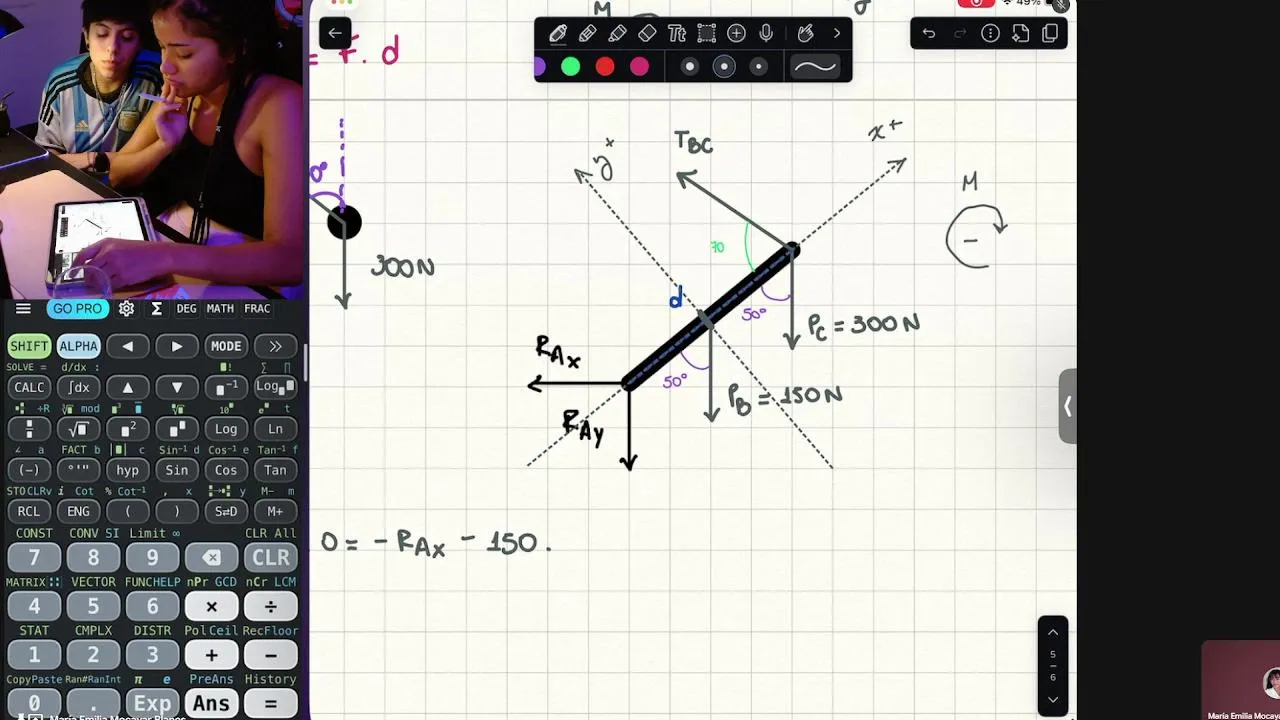Move cursor left with calculator arrow
This screenshot has width=1280, height=720.
tap(127, 346)
